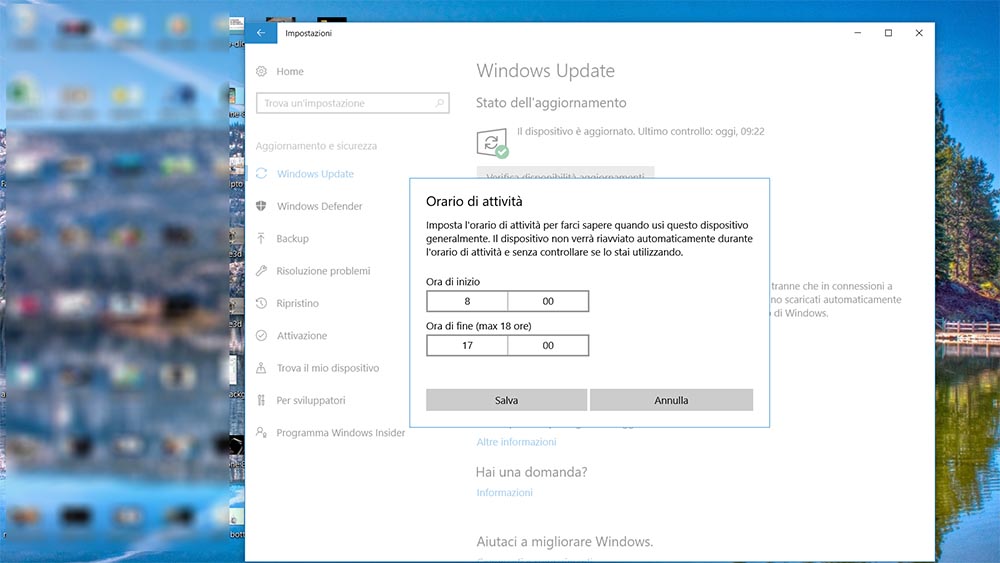Click the Windows Update page heading
Image resolution: width=1000 pixels, height=563 pixels.
tap(545, 71)
